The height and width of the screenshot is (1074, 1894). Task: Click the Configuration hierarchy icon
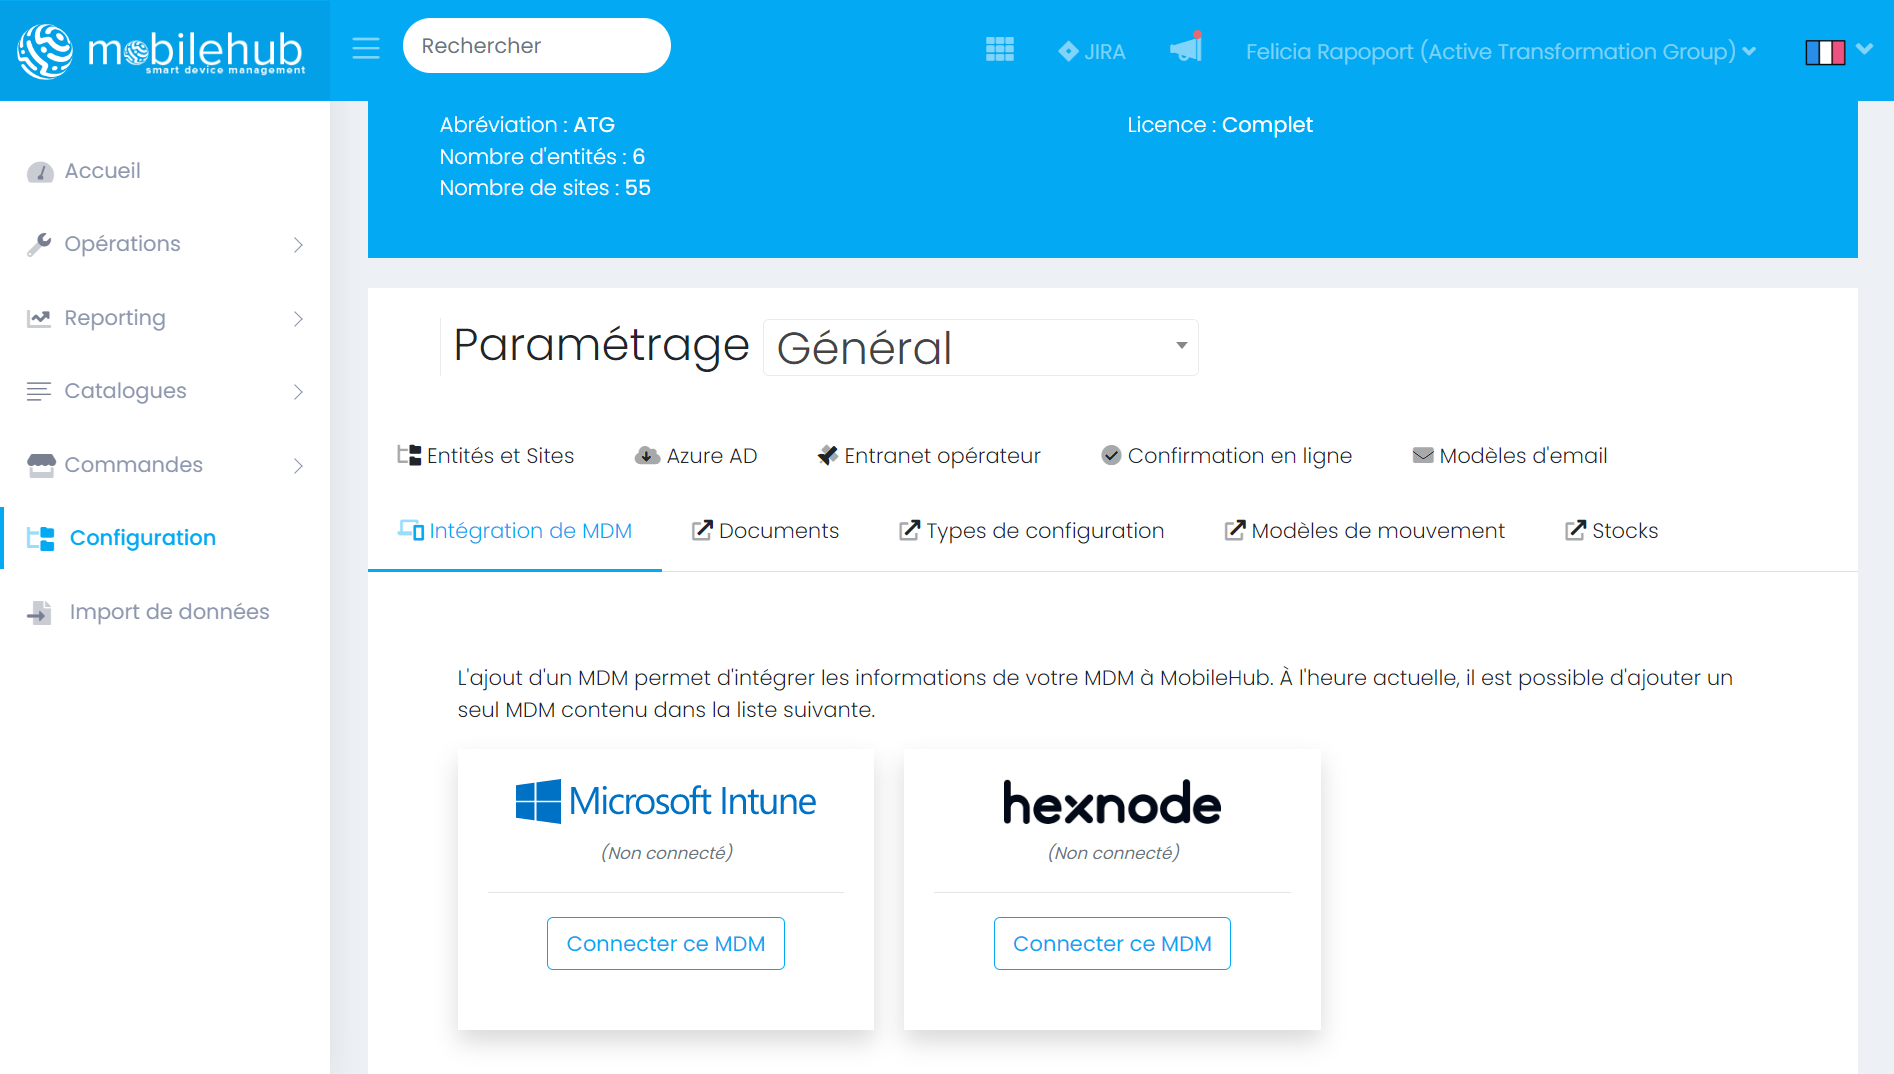pyautogui.click(x=41, y=538)
